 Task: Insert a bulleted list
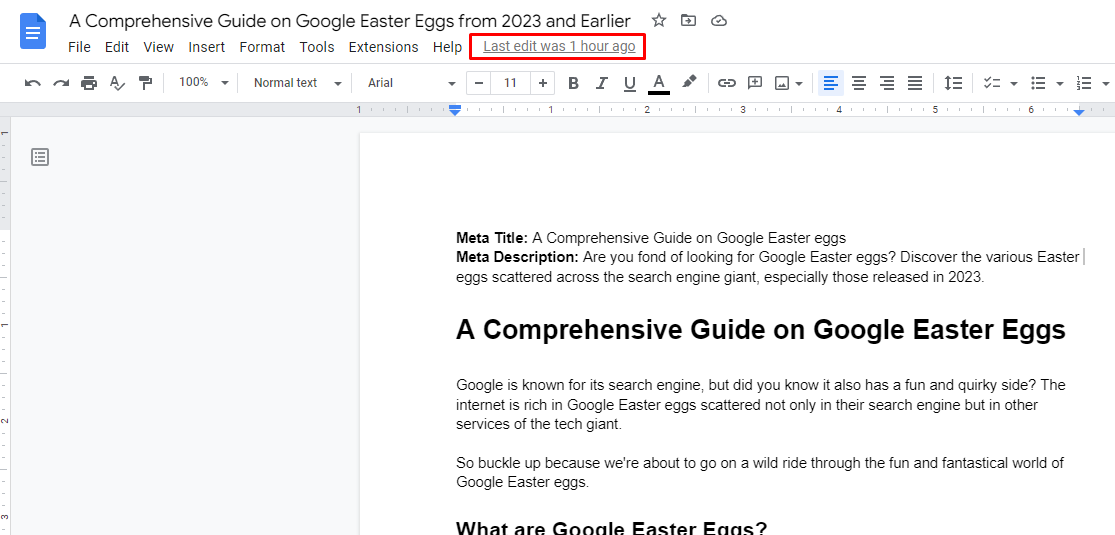[x=1038, y=83]
